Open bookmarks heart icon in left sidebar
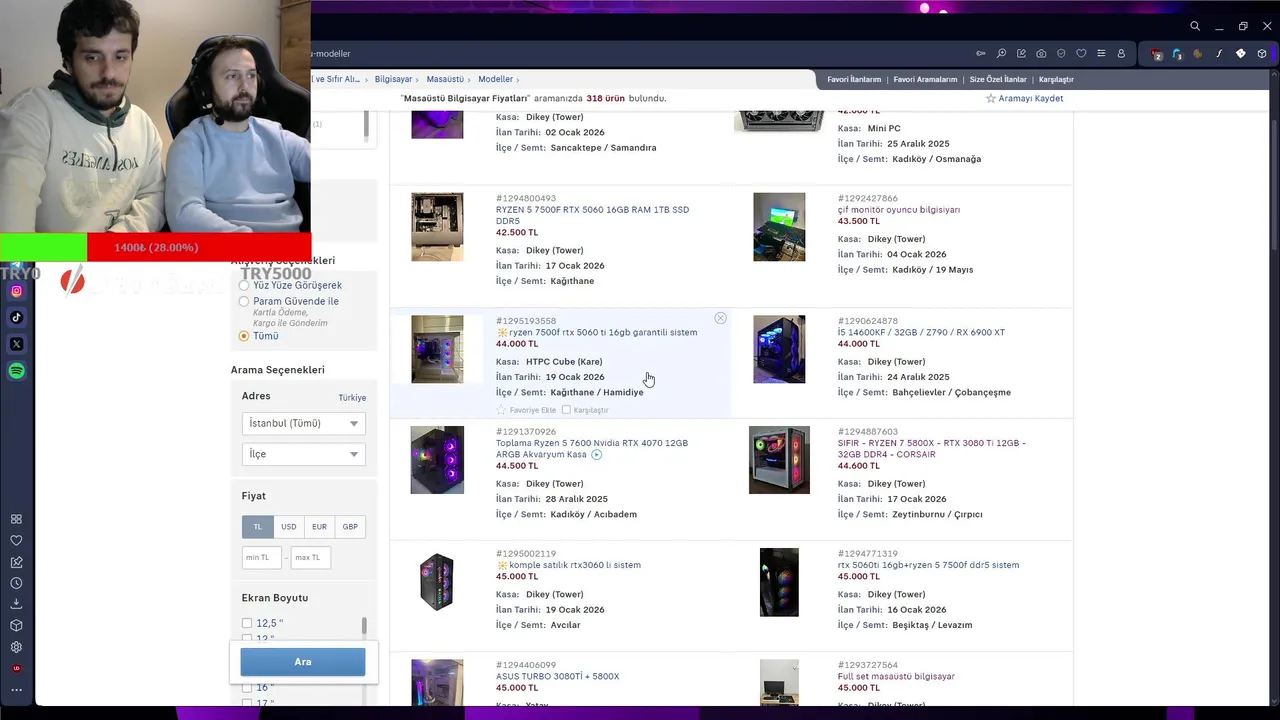1280x720 pixels. [16, 541]
